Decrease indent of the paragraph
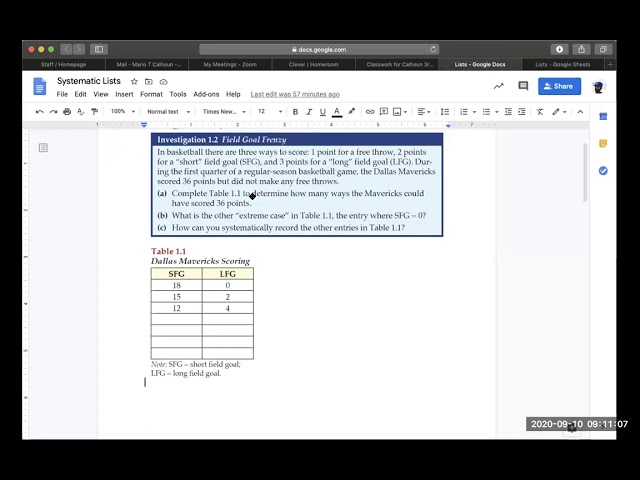The width and height of the screenshot is (640, 480). (x=508, y=112)
